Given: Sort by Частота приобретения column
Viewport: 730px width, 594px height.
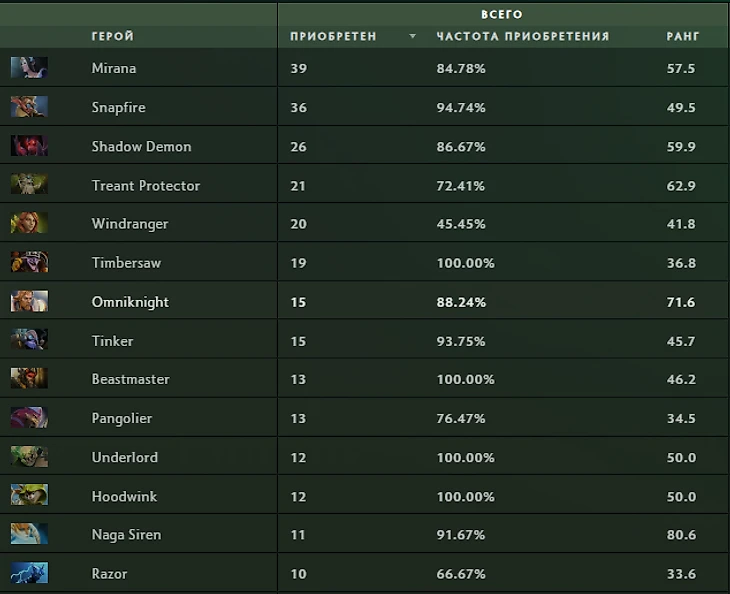Looking at the screenshot, I should pos(522,36).
